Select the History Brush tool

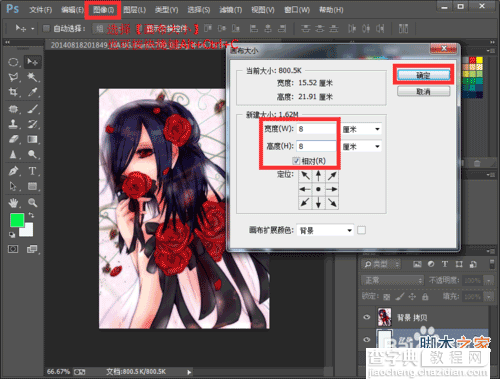pyautogui.click(x=32, y=124)
